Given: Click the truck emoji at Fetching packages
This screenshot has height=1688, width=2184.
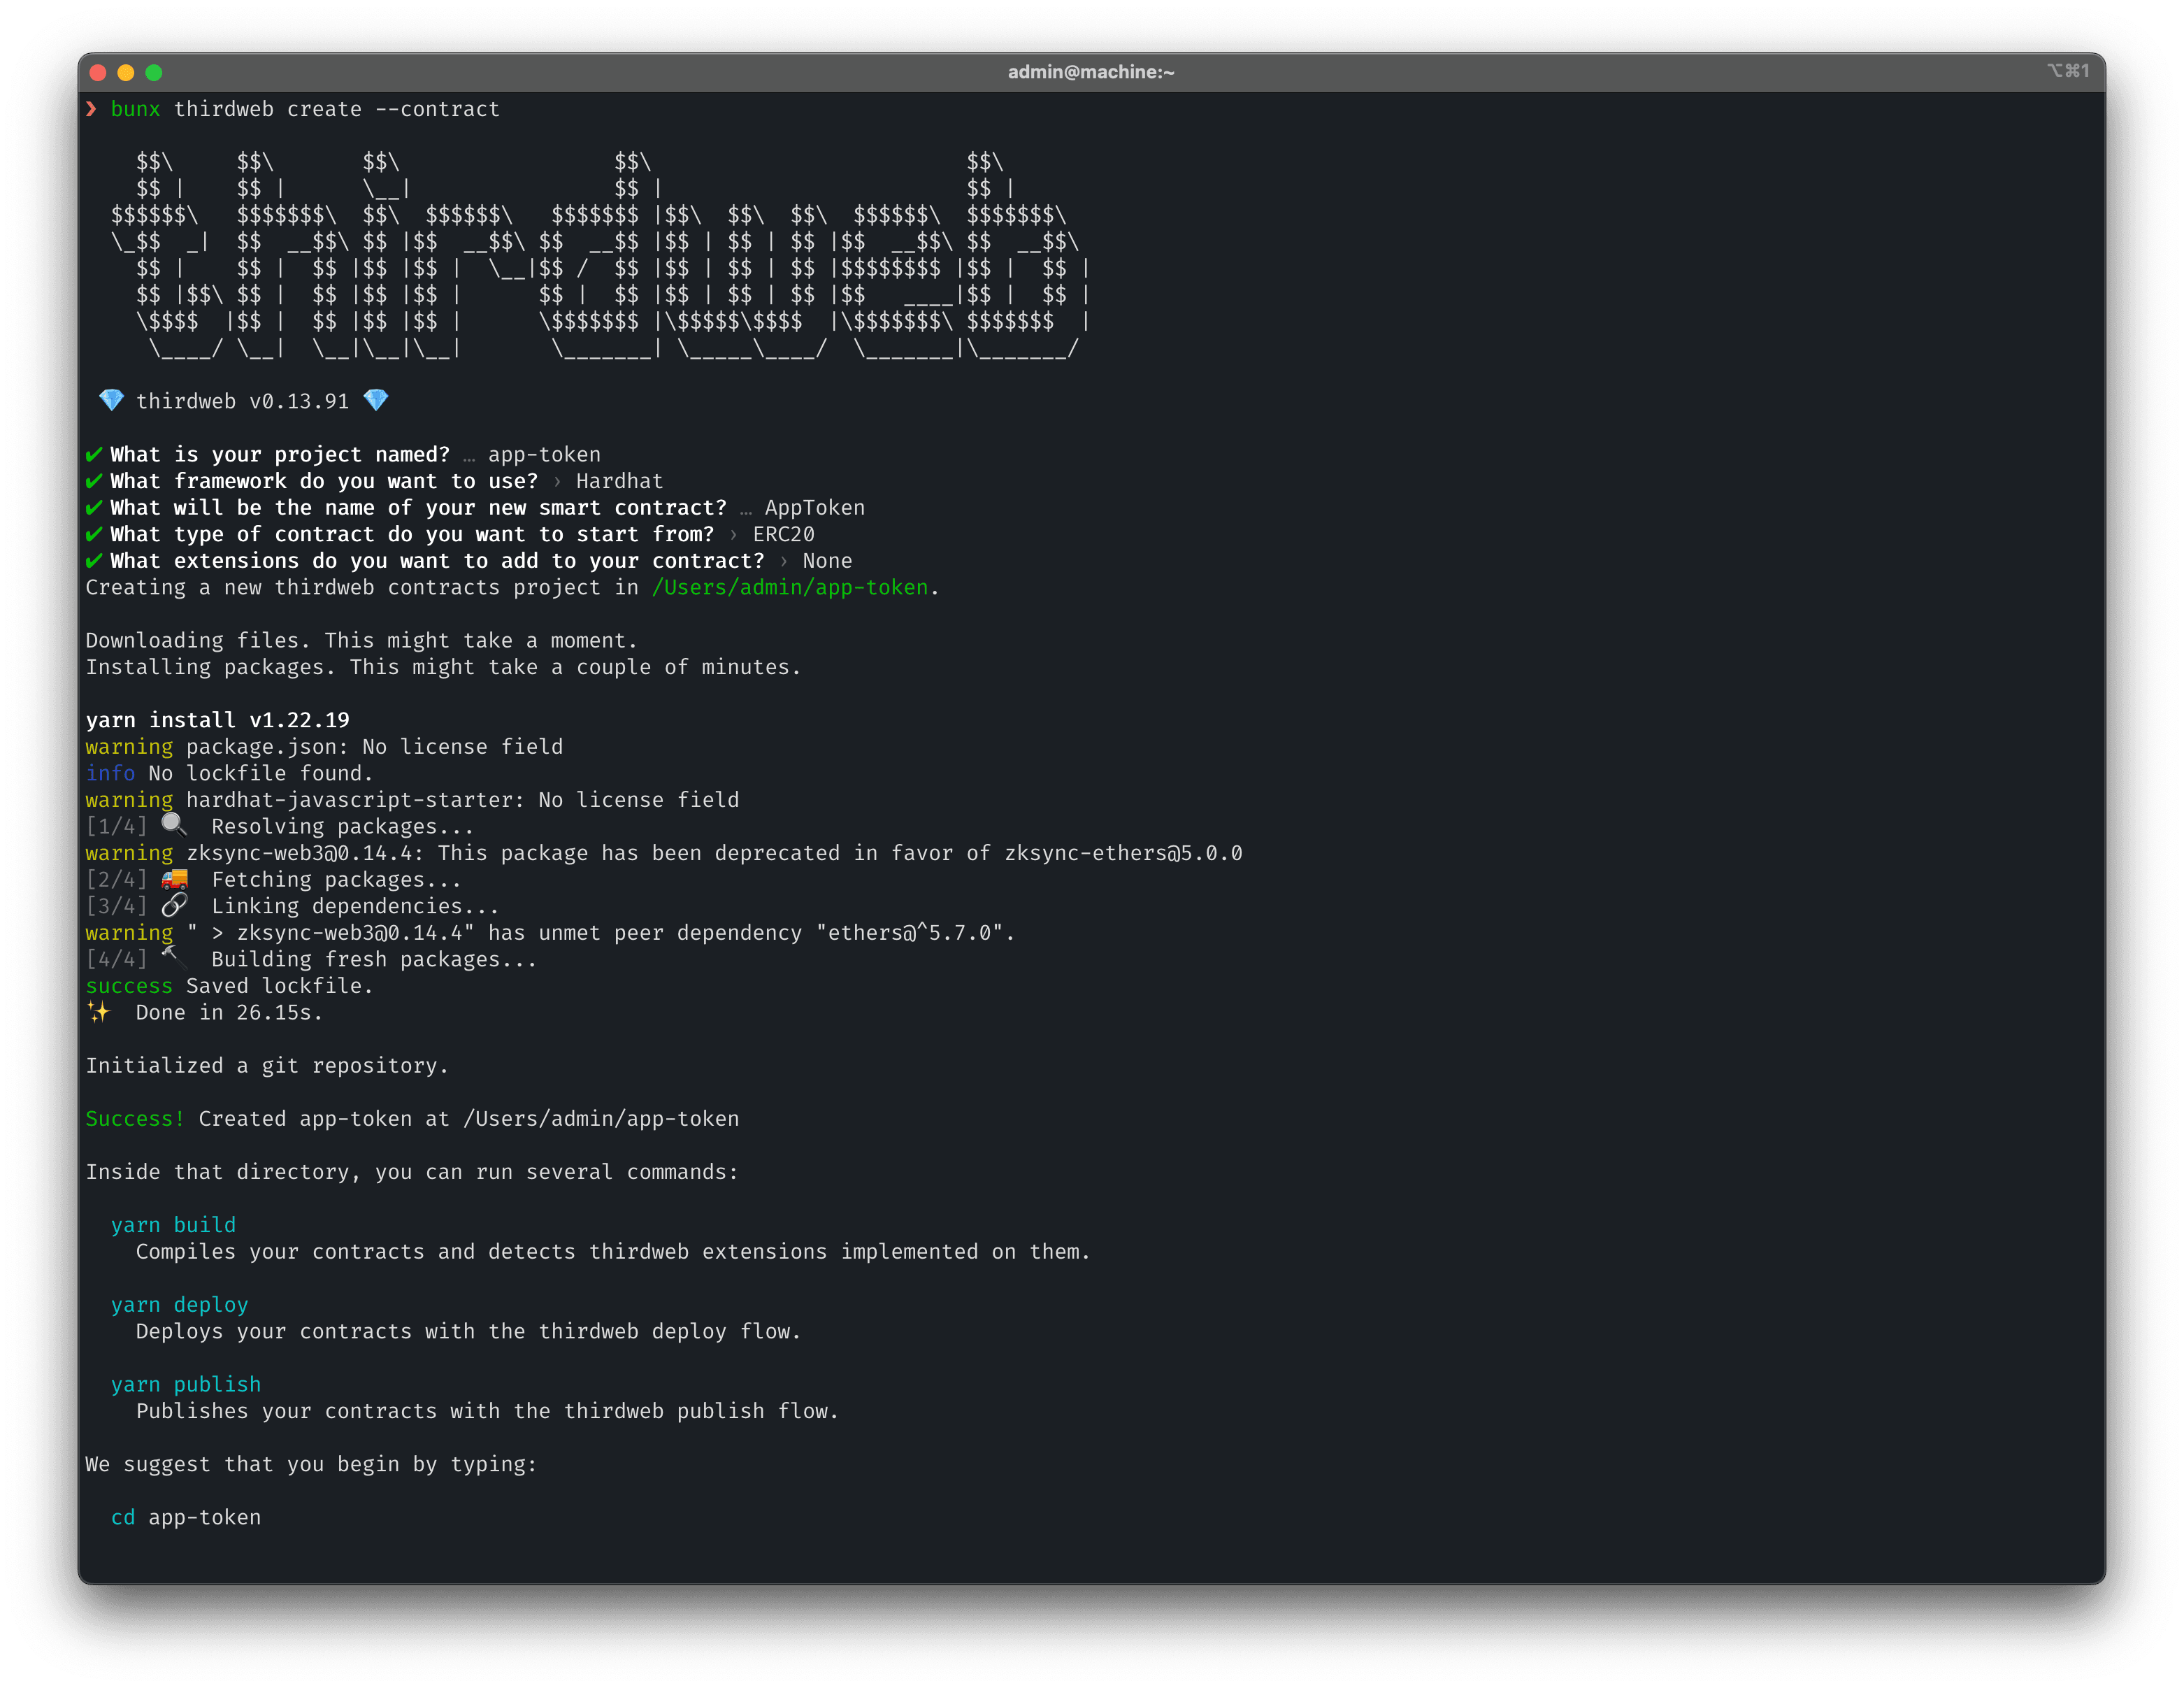Looking at the screenshot, I should (x=174, y=879).
